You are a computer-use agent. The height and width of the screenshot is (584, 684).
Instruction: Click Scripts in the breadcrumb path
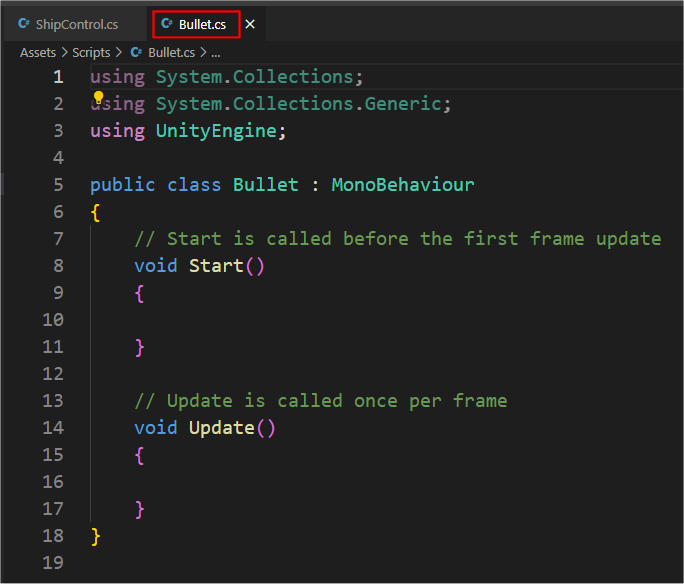[x=91, y=53]
